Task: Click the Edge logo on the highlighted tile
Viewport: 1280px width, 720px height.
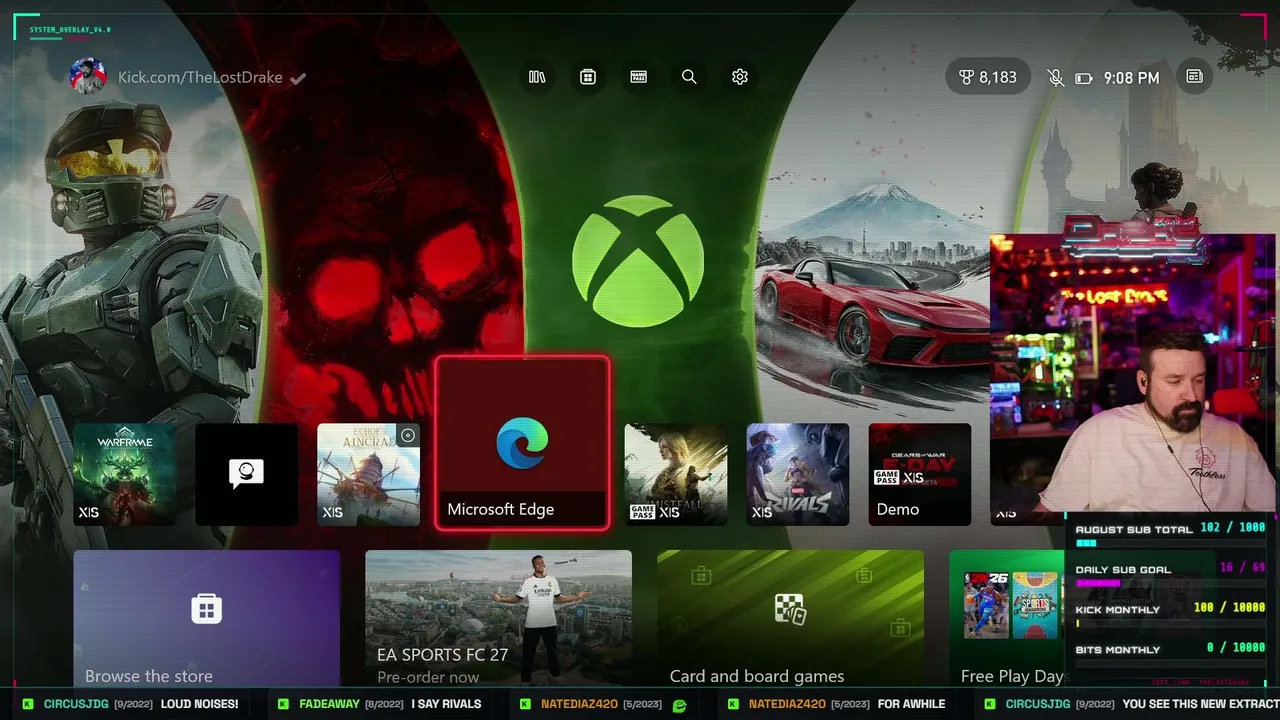Action: tap(522, 443)
